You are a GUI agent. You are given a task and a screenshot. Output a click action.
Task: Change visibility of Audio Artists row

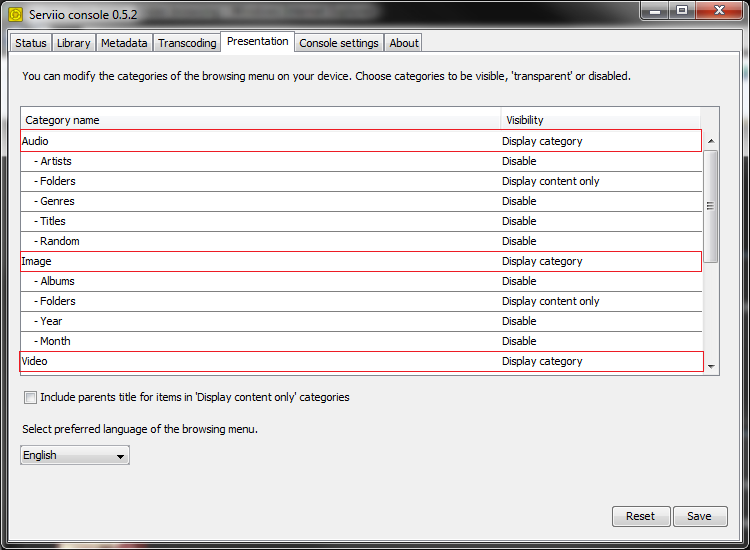[x=600, y=161]
